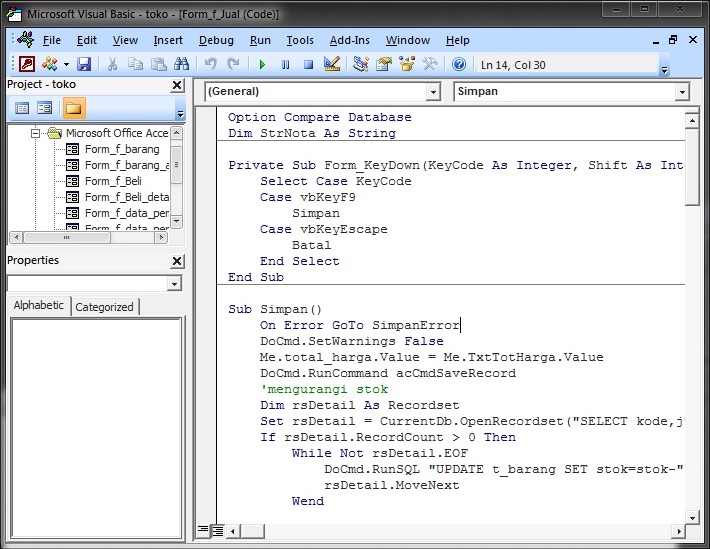Screen dimensions: 710x549
Task: Click the Help question mark icon
Action: tap(459, 64)
